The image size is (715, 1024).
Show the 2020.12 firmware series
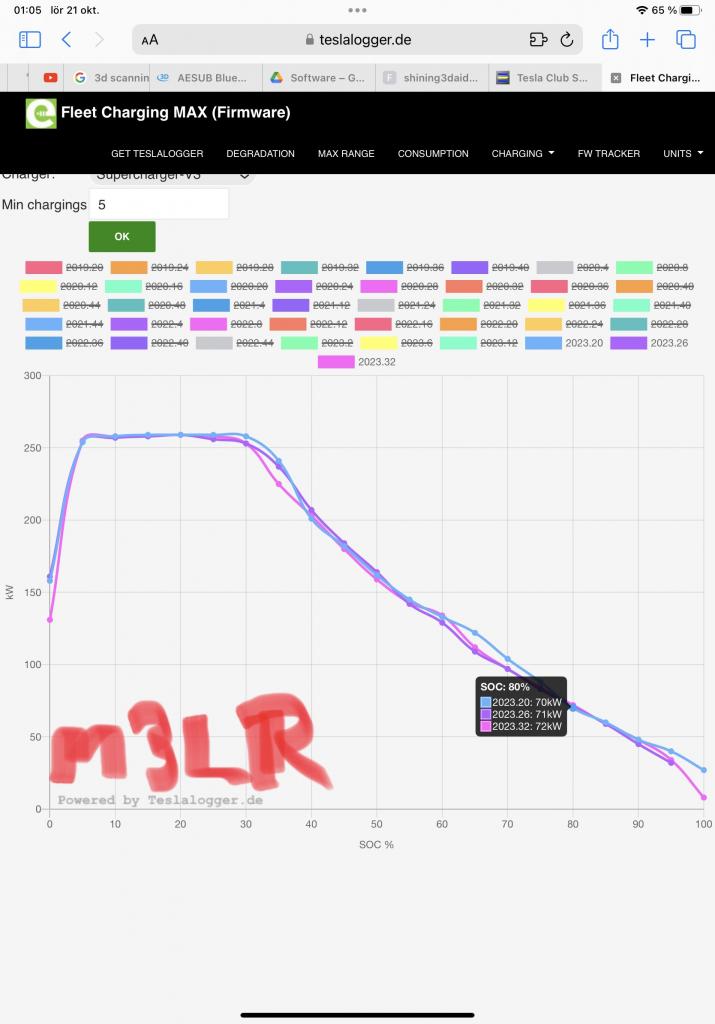coord(58,287)
